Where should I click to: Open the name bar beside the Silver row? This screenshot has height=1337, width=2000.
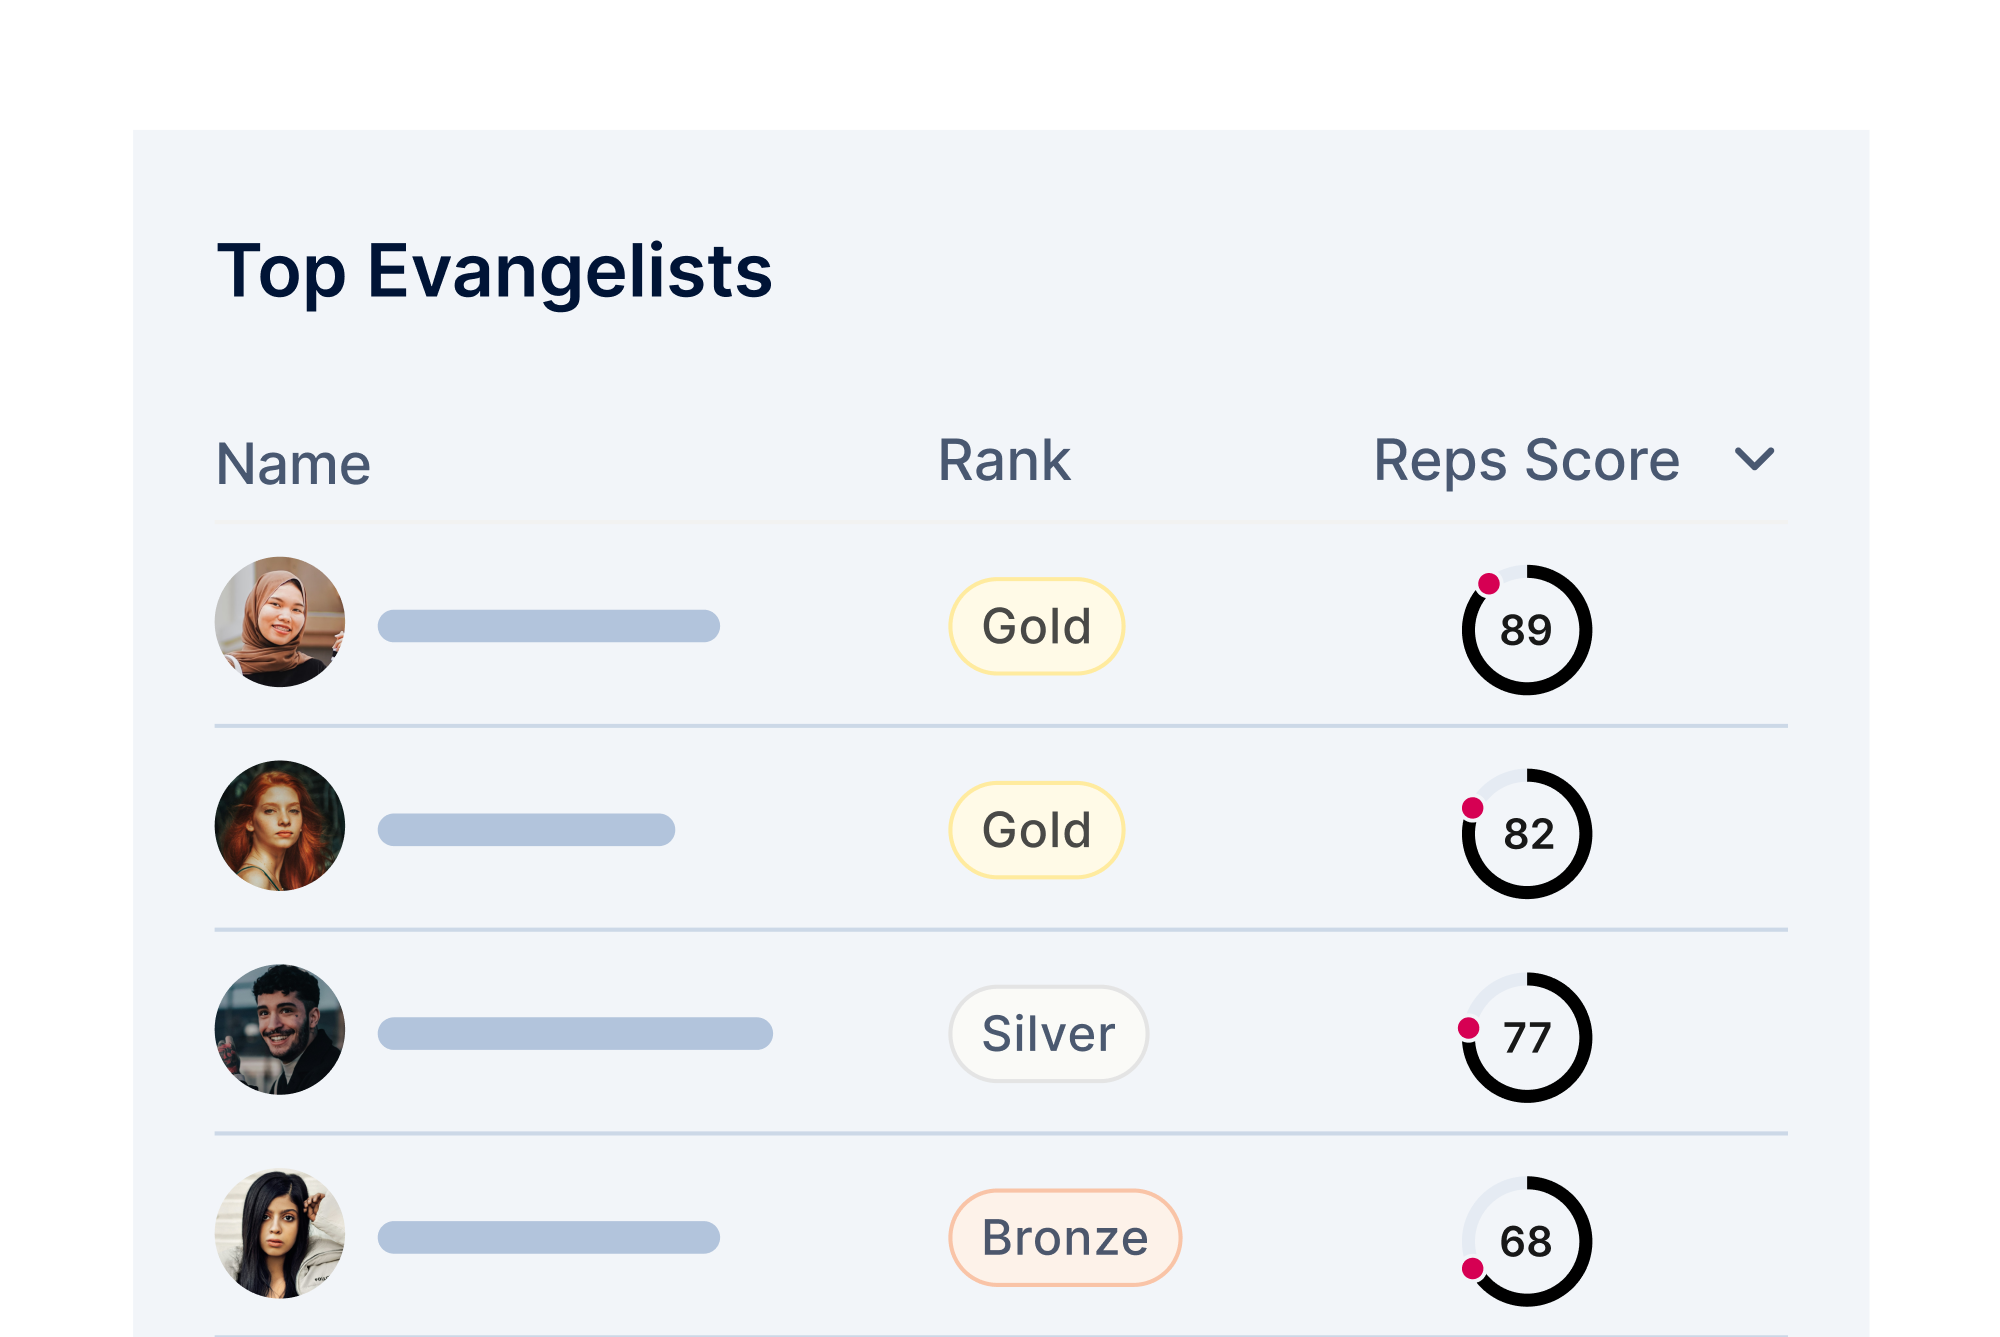point(575,1034)
